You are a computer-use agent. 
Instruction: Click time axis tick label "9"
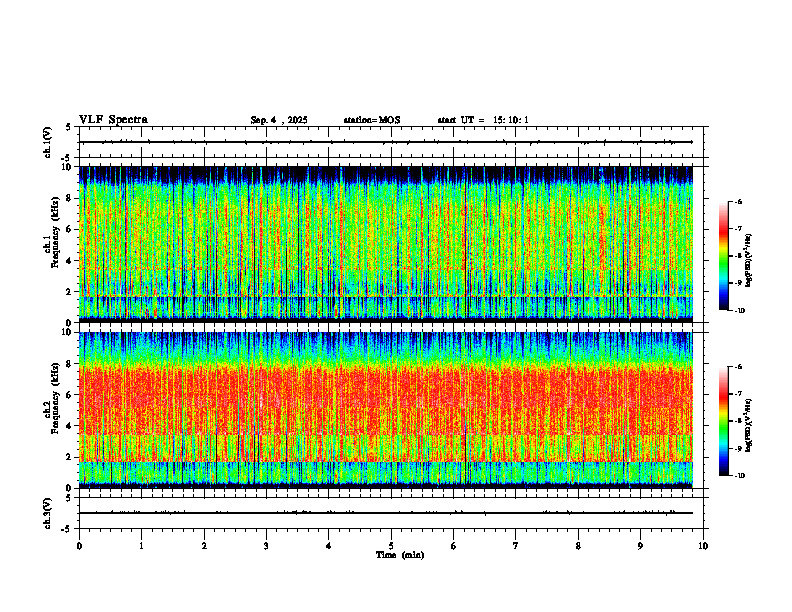[640, 546]
